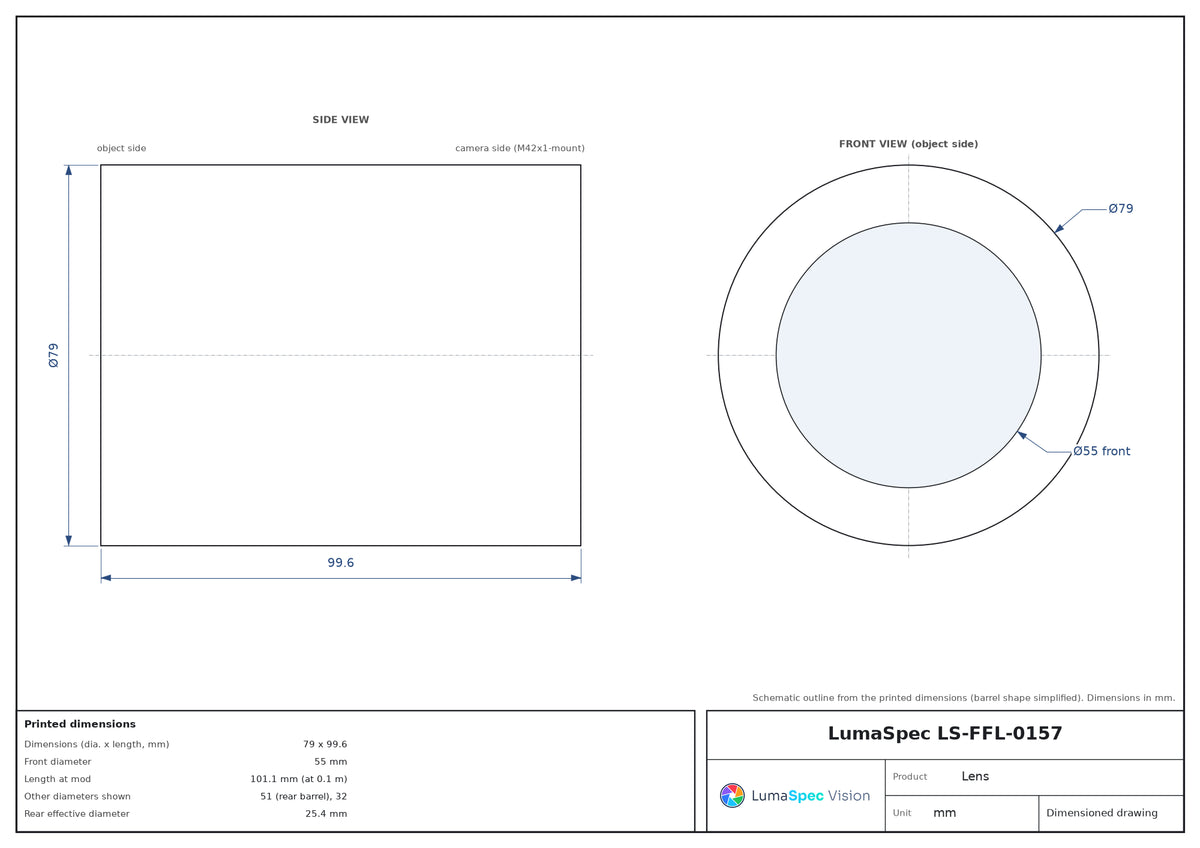Select the '25.4 mm' value
Image resolution: width=1200 pixels, height=848 pixels.
click(x=326, y=814)
